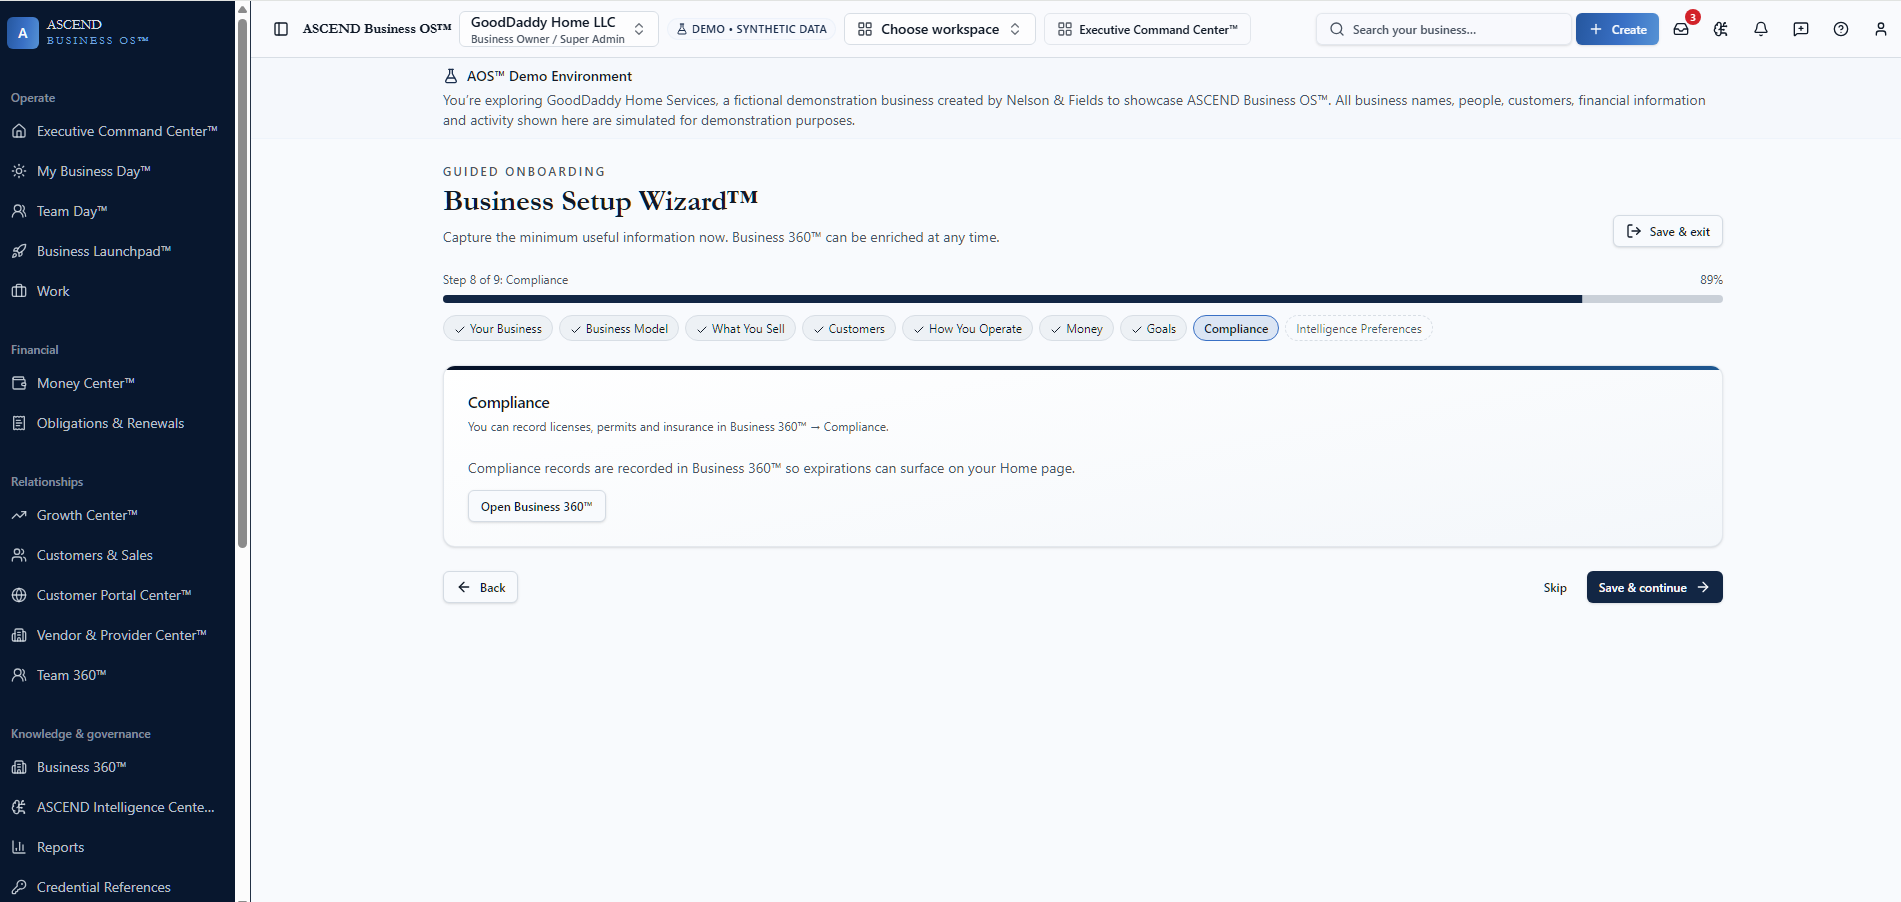The width and height of the screenshot is (1901, 902).
Task: Open the inbox icon with badge
Action: (1681, 29)
